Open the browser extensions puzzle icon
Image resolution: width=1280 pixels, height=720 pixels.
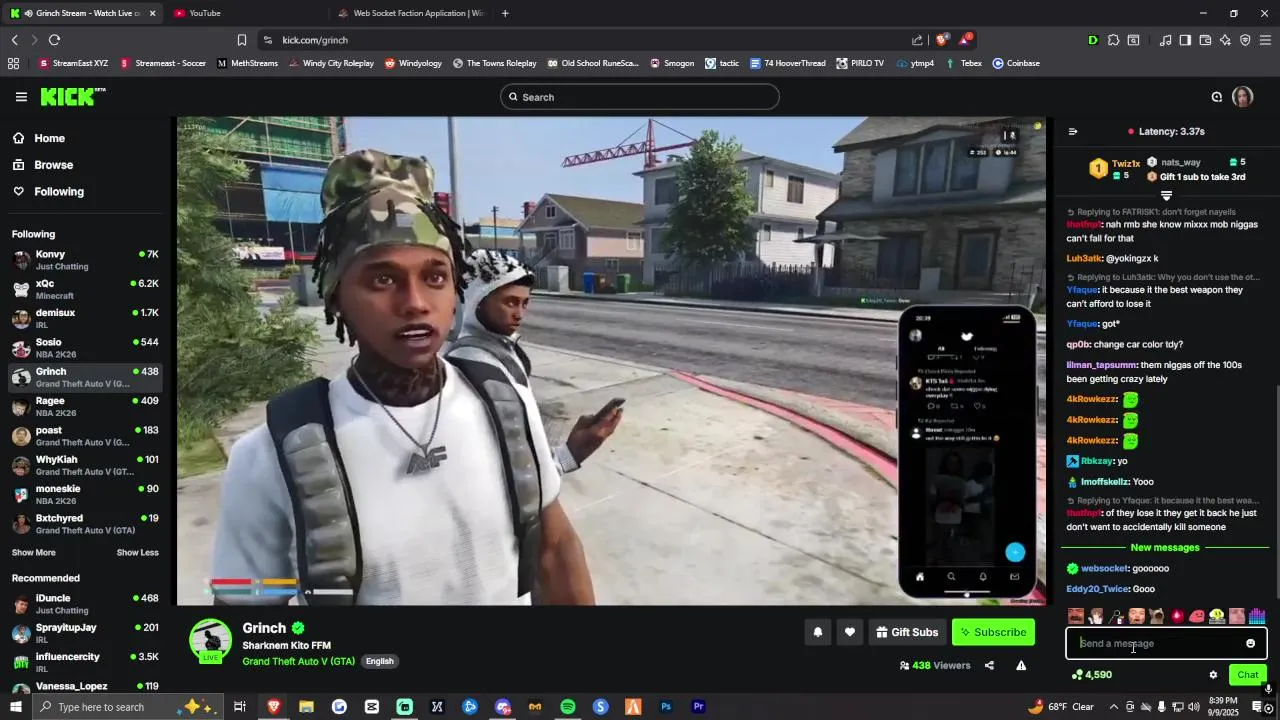1113,40
